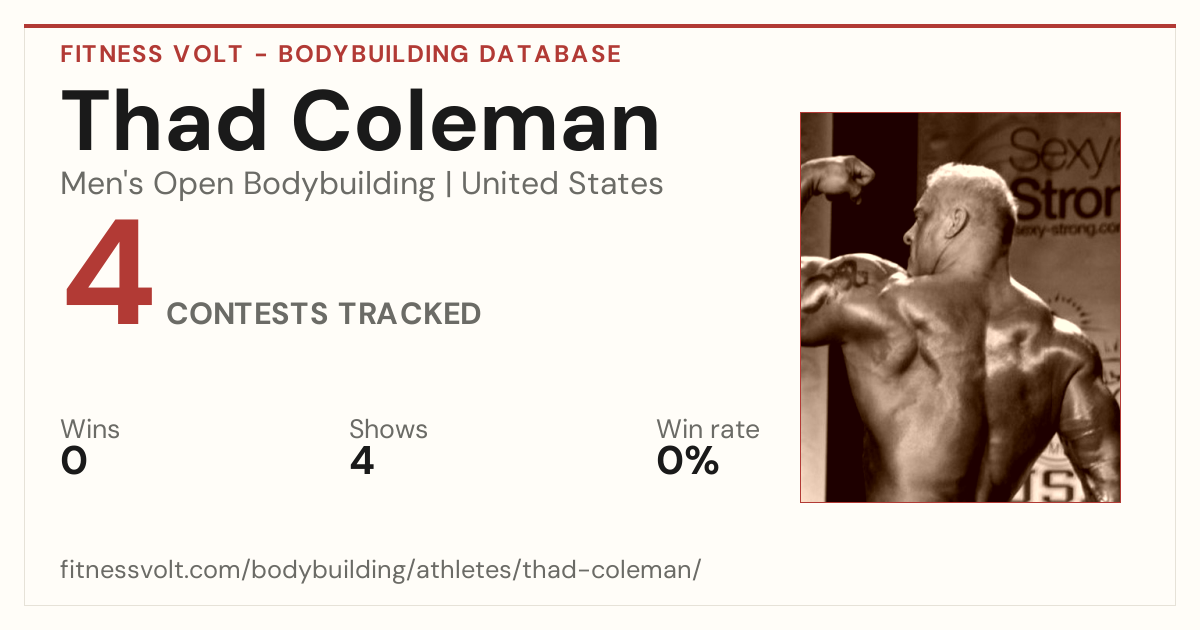Click the large red number 4
The height and width of the screenshot is (630, 1200).
pos(109,275)
